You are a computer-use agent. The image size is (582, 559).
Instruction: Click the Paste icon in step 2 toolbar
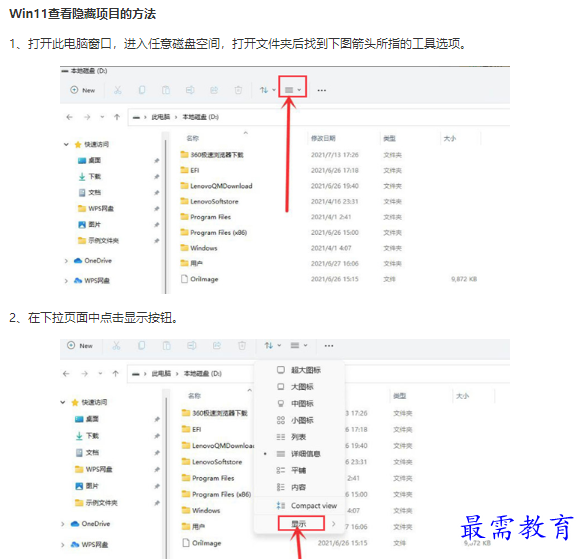click(167, 346)
